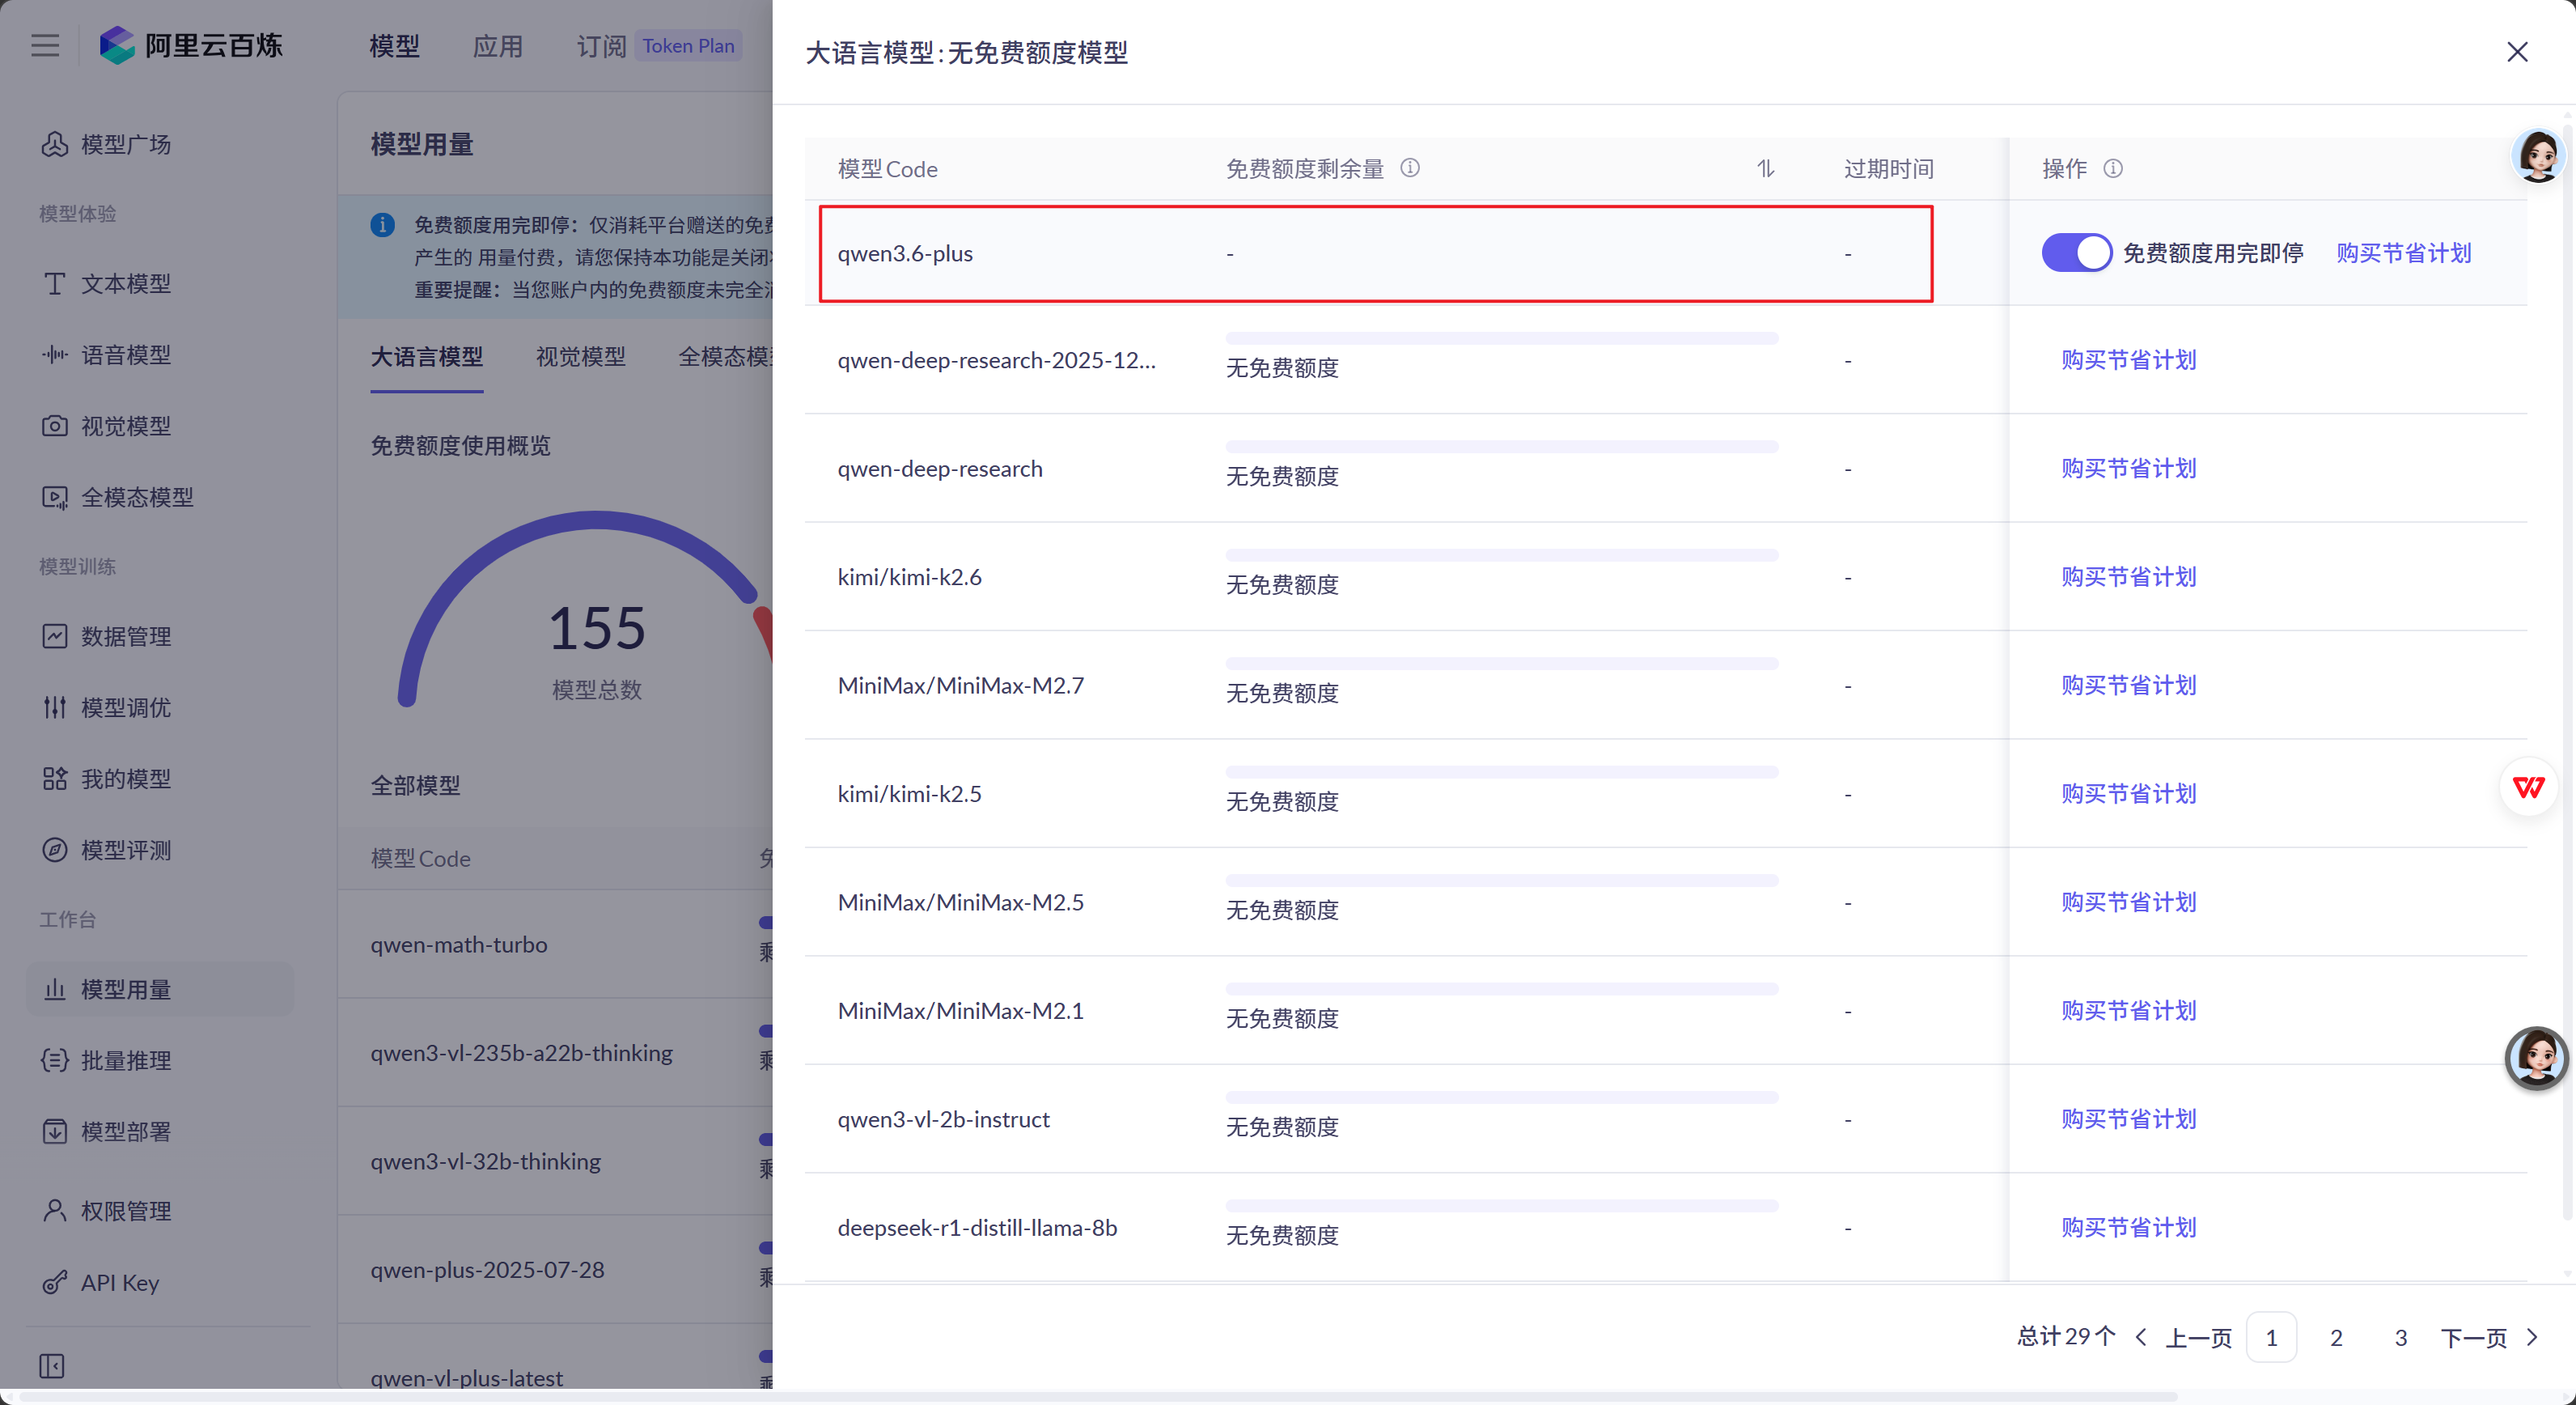Switch to 大语言模型 tab
Screen dimensions: 2576x1405
427,356
